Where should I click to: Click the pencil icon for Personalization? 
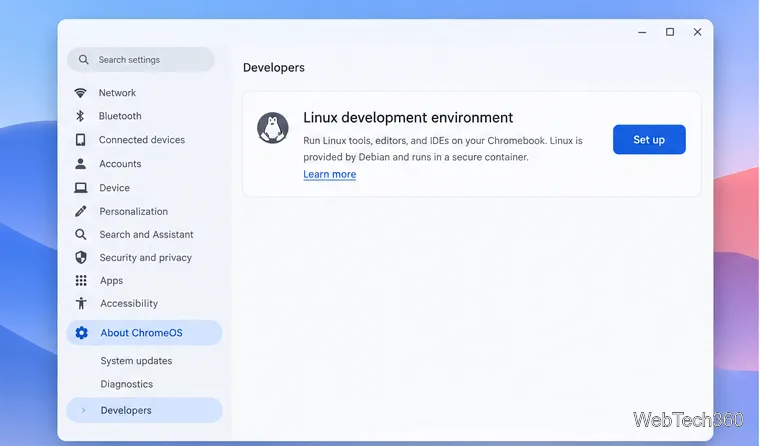click(80, 211)
